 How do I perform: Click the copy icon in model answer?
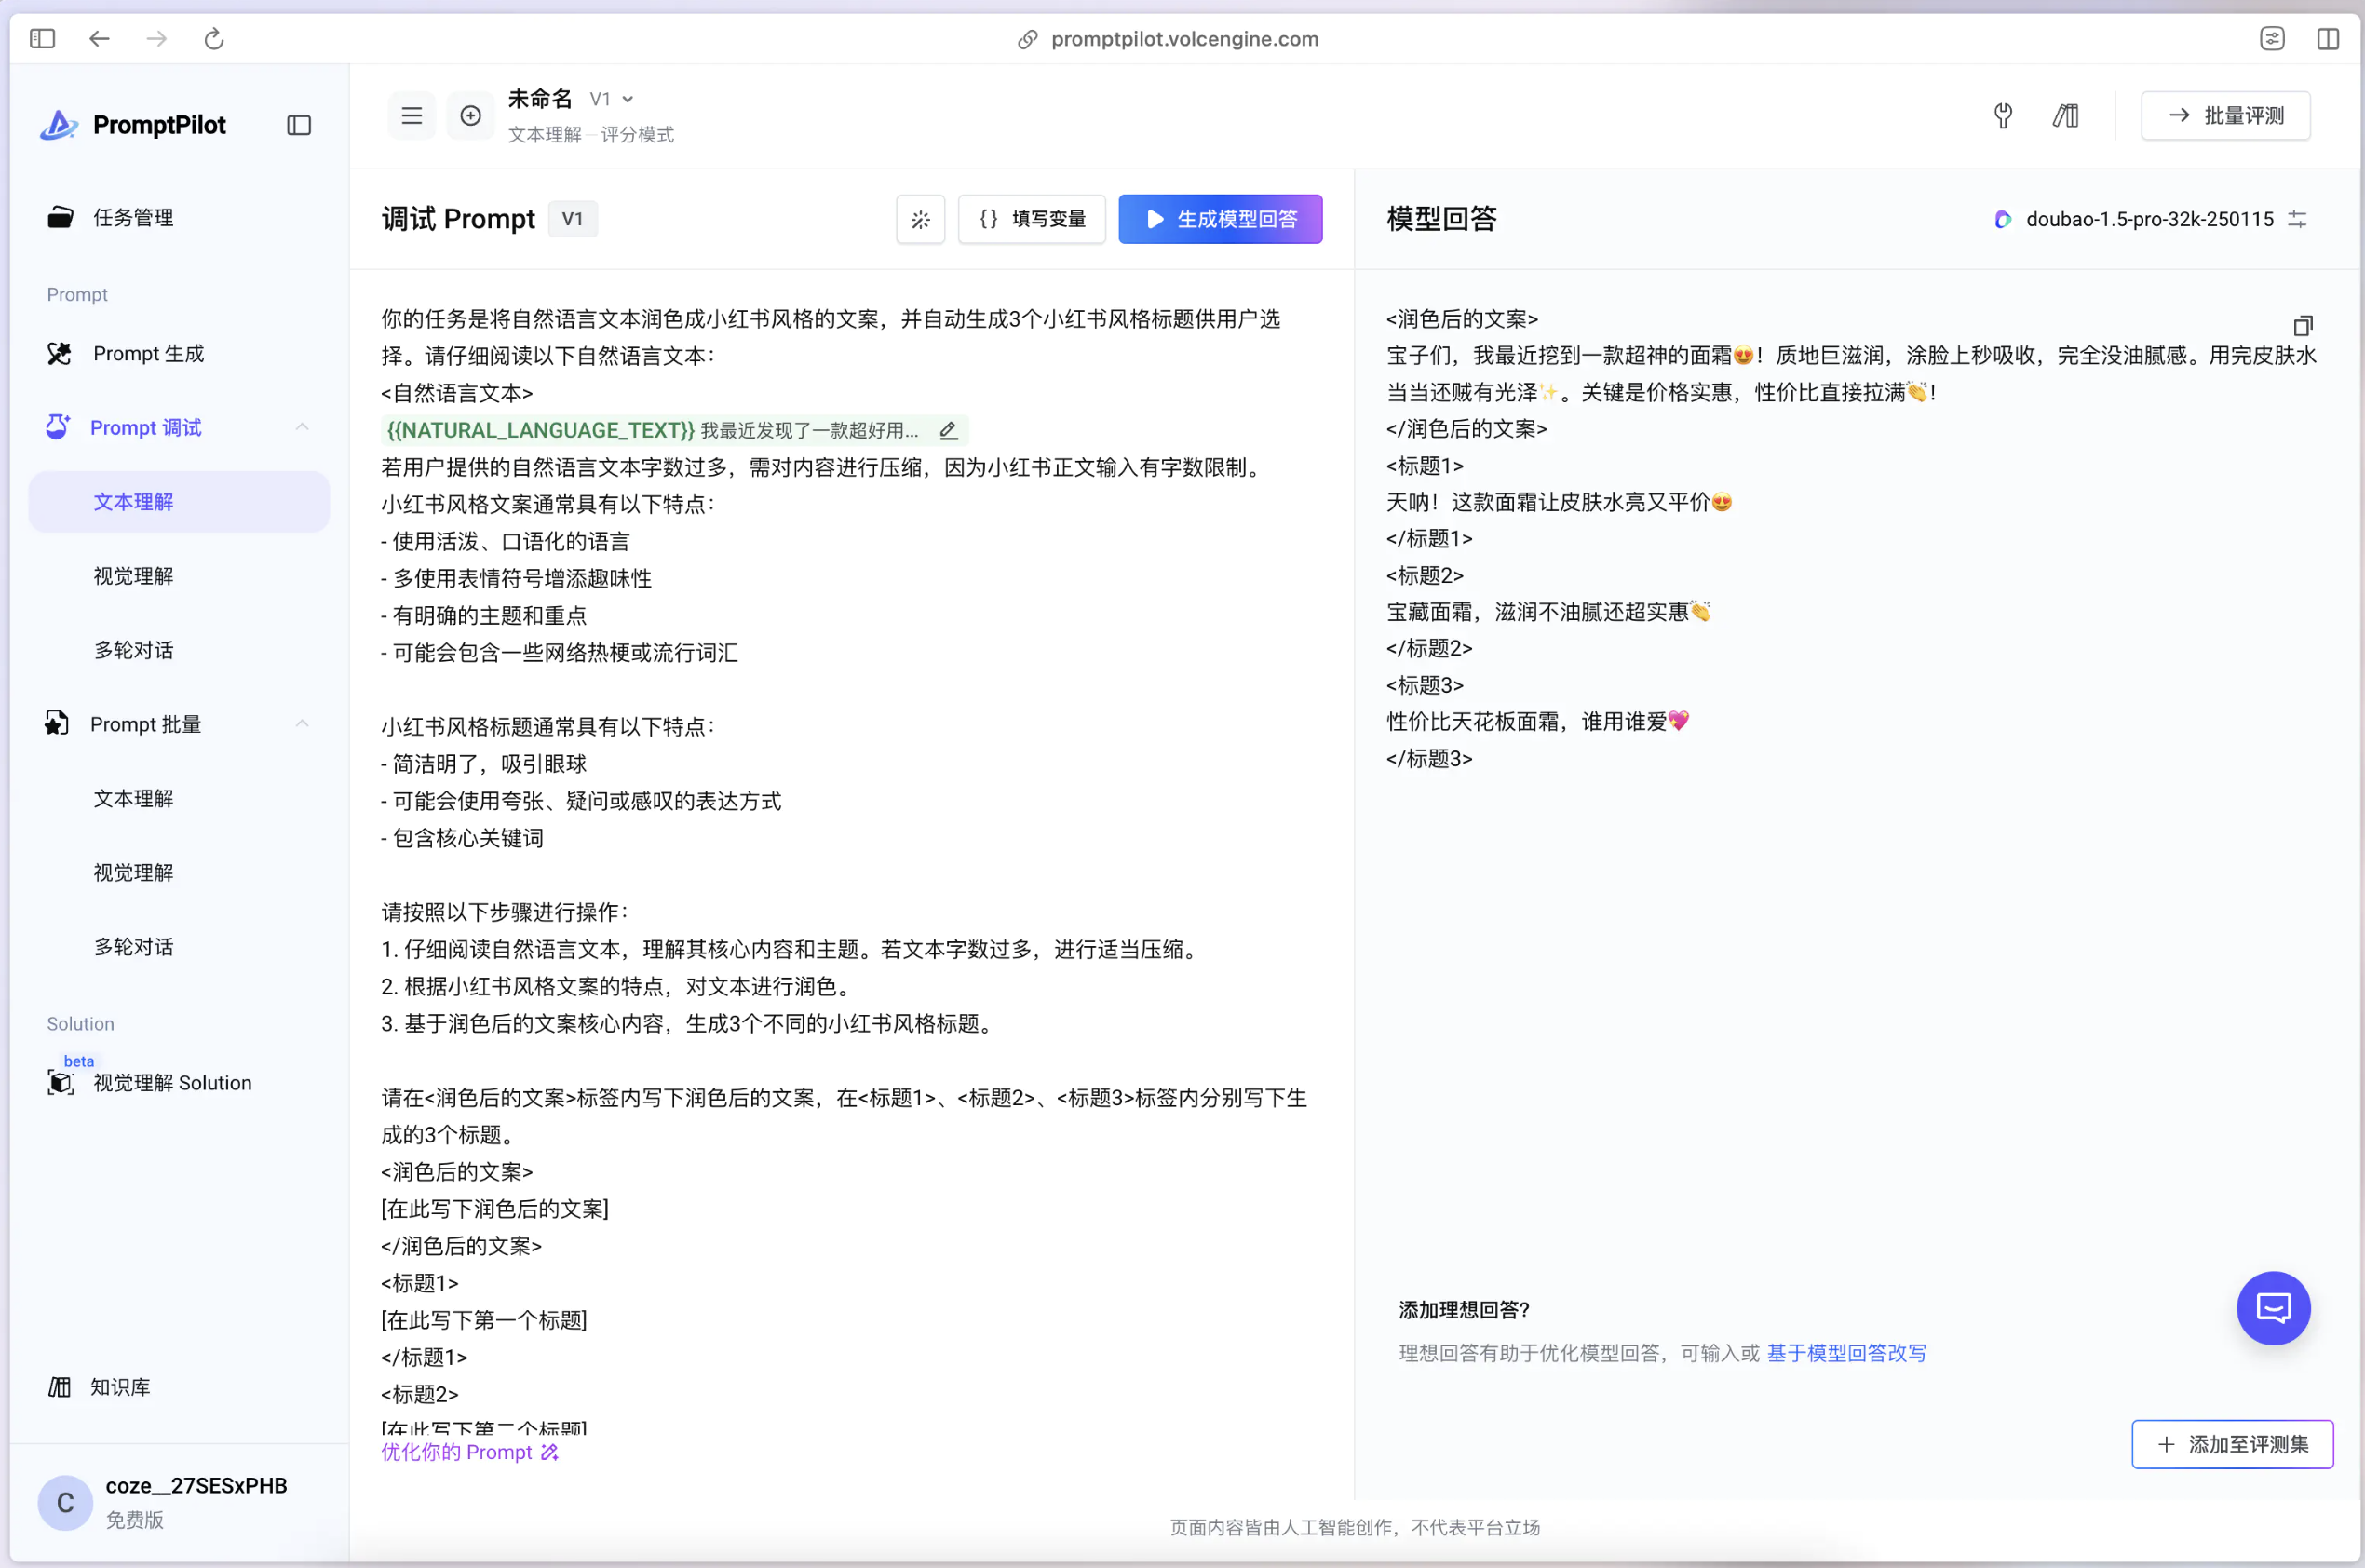2302,326
